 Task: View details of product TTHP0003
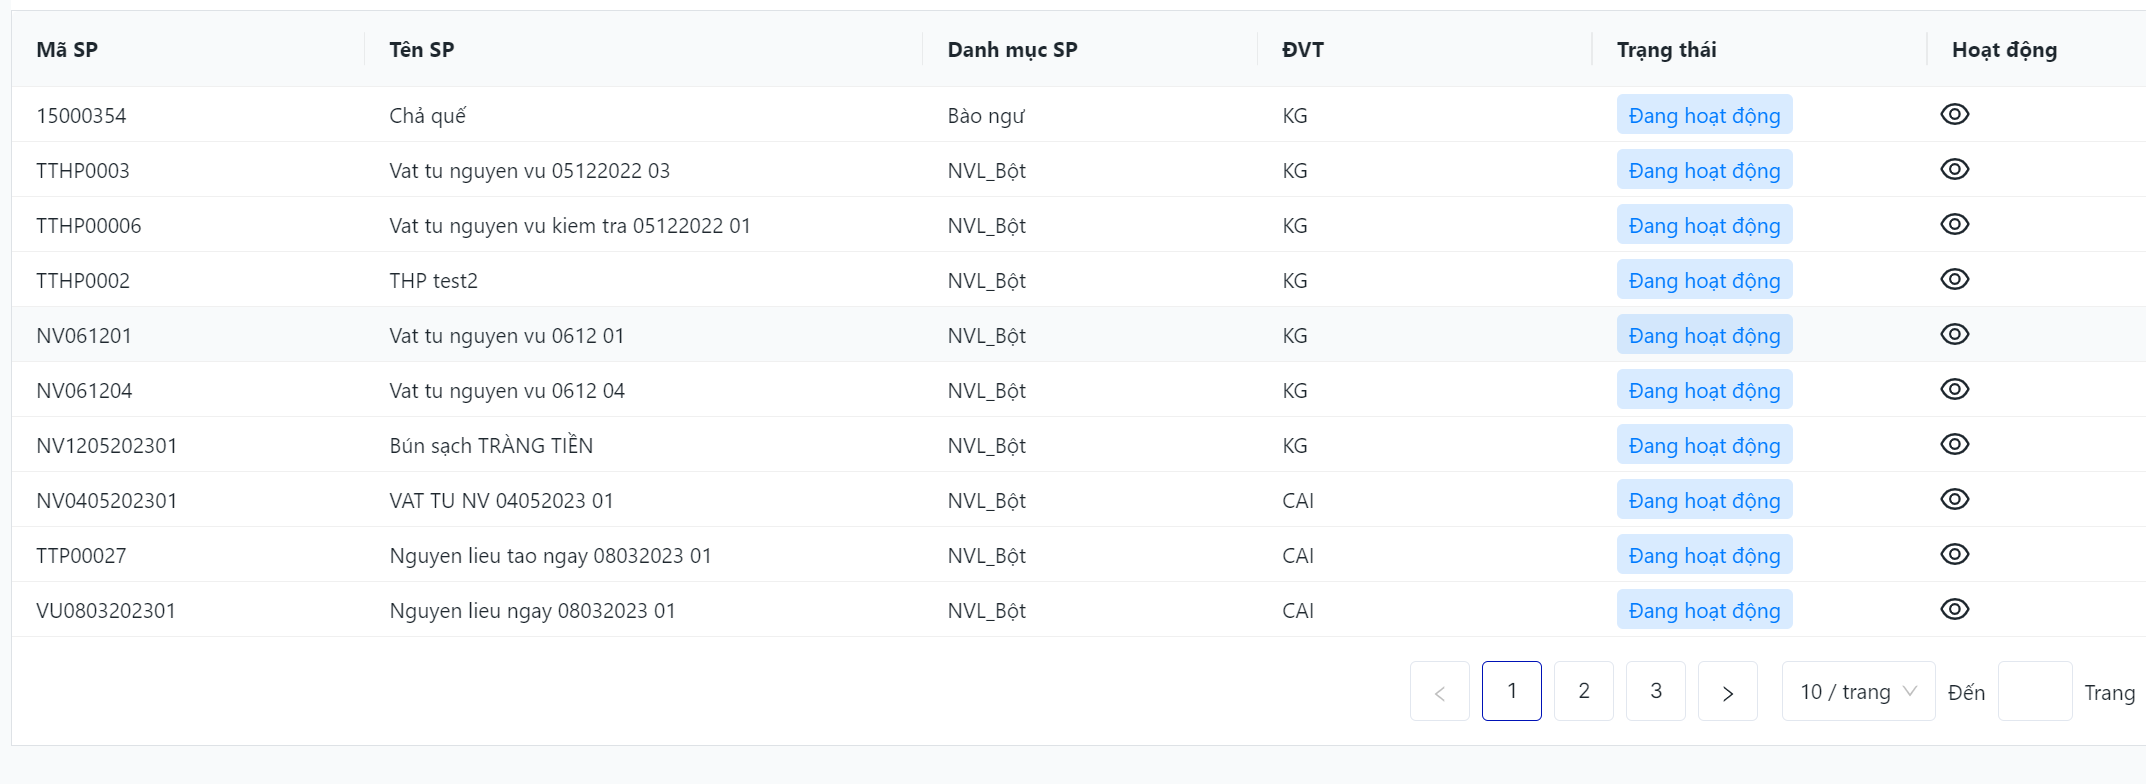click(x=1954, y=170)
